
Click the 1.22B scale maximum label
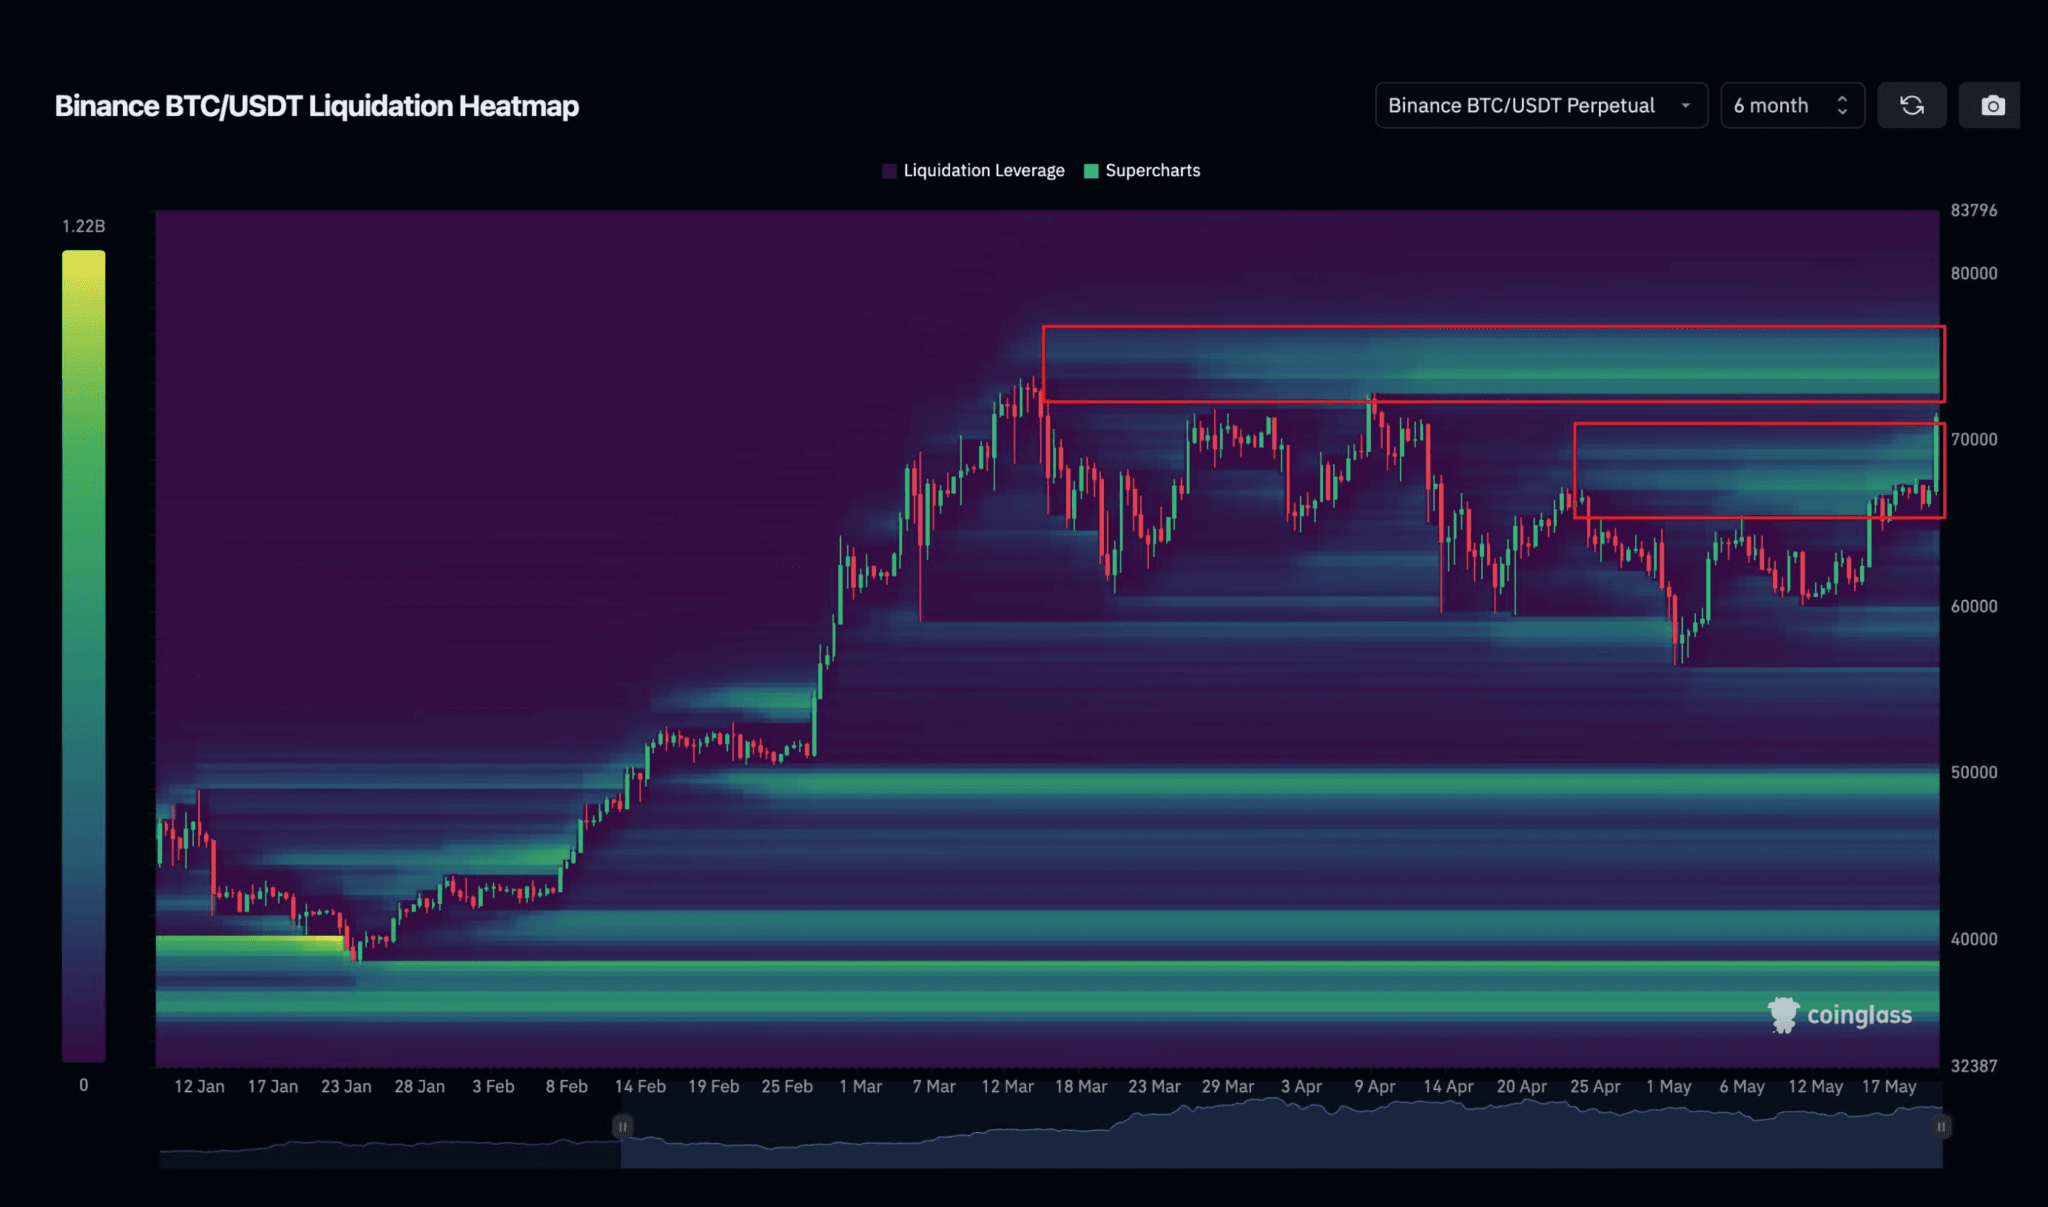[83, 226]
